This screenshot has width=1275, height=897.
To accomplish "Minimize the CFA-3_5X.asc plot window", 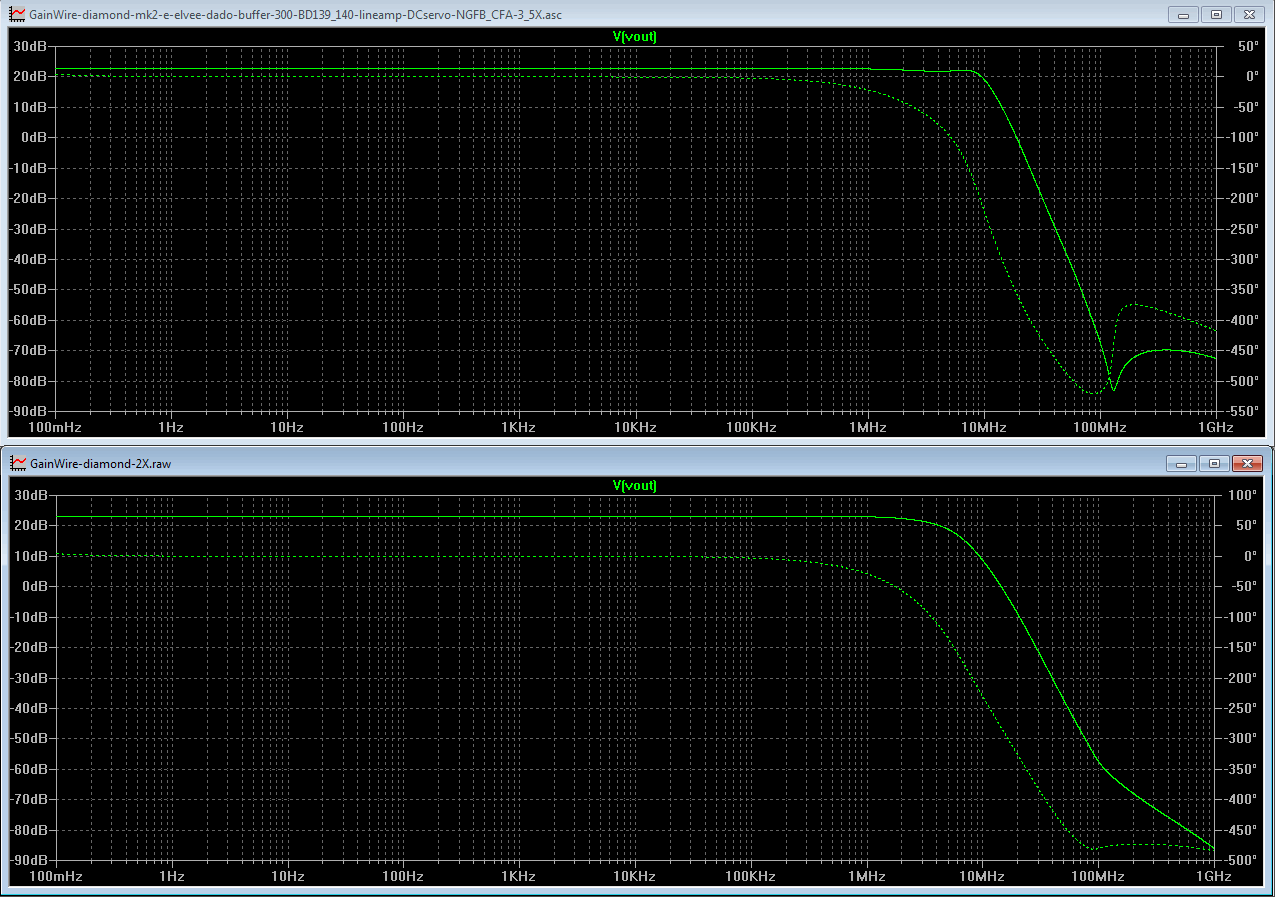I will [x=1185, y=15].
